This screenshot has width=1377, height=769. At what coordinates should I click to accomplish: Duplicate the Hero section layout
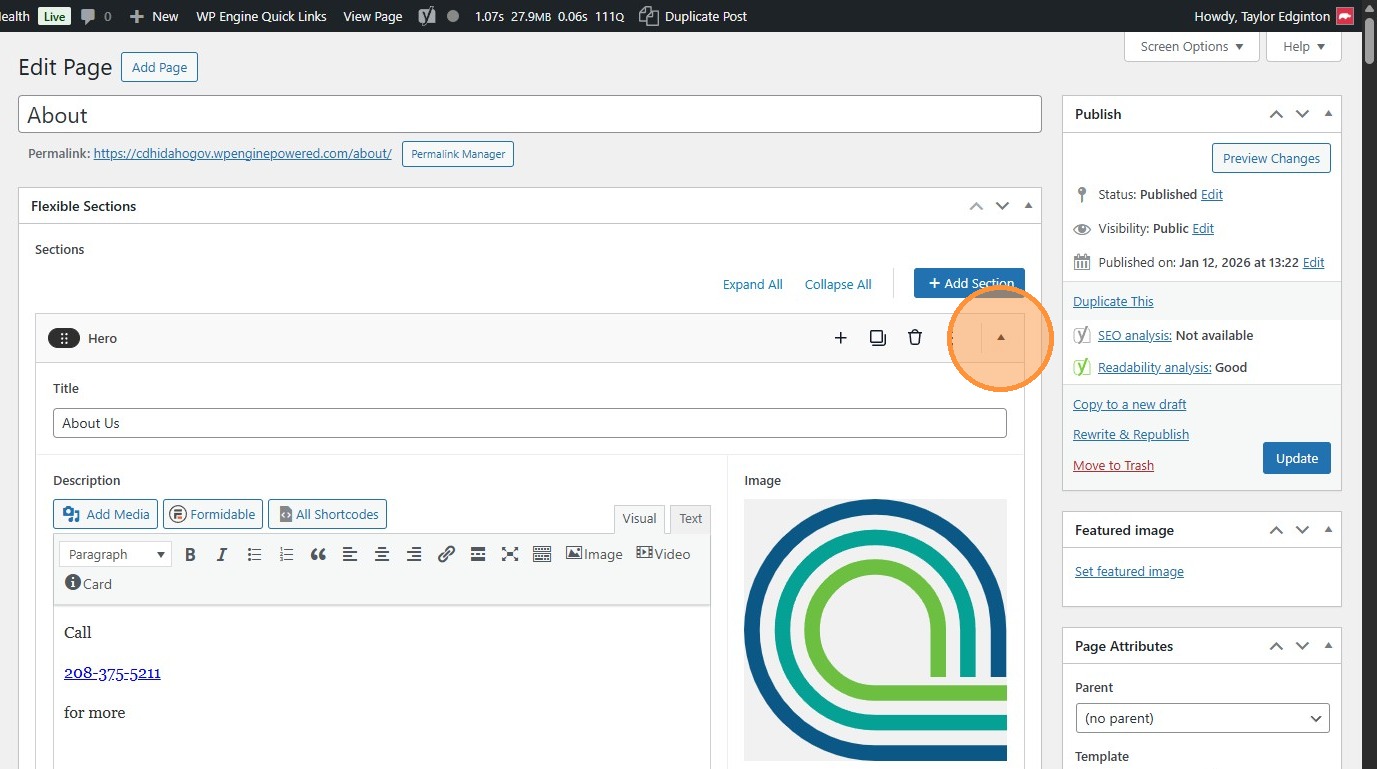pos(877,338)
